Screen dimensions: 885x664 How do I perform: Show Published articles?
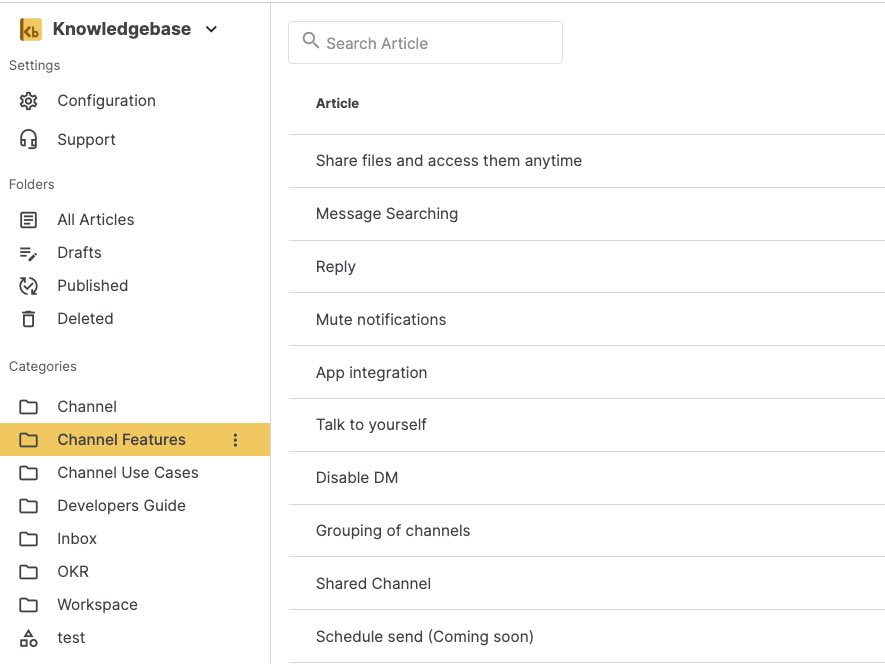[93, 286]
